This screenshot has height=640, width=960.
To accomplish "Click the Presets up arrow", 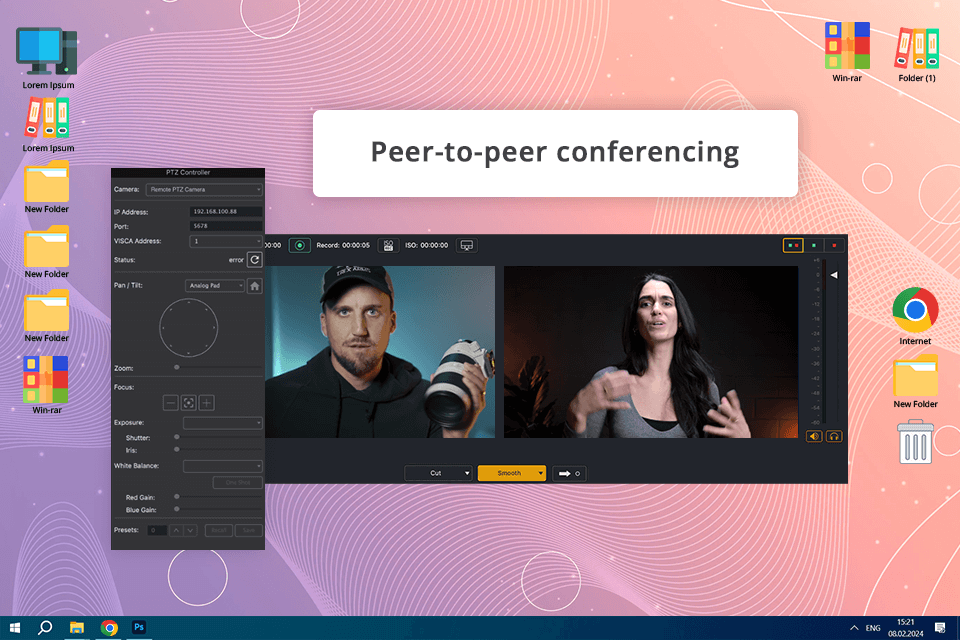I will coord(176,530).
